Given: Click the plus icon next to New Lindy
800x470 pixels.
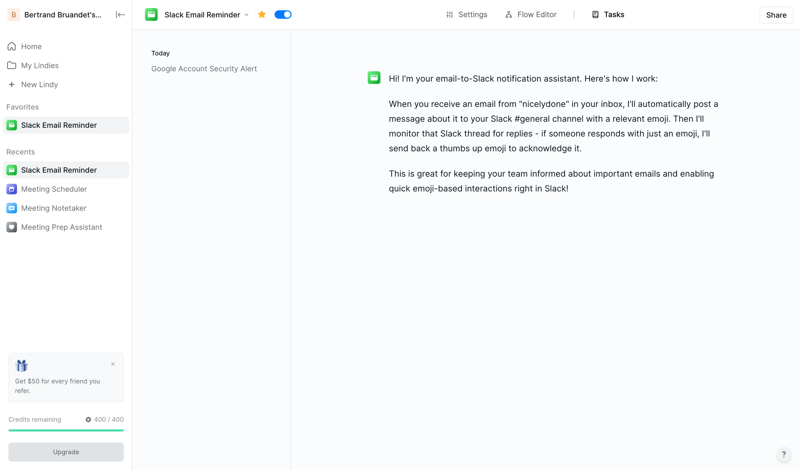Looking at the screenshot, I should click(11, 84).
